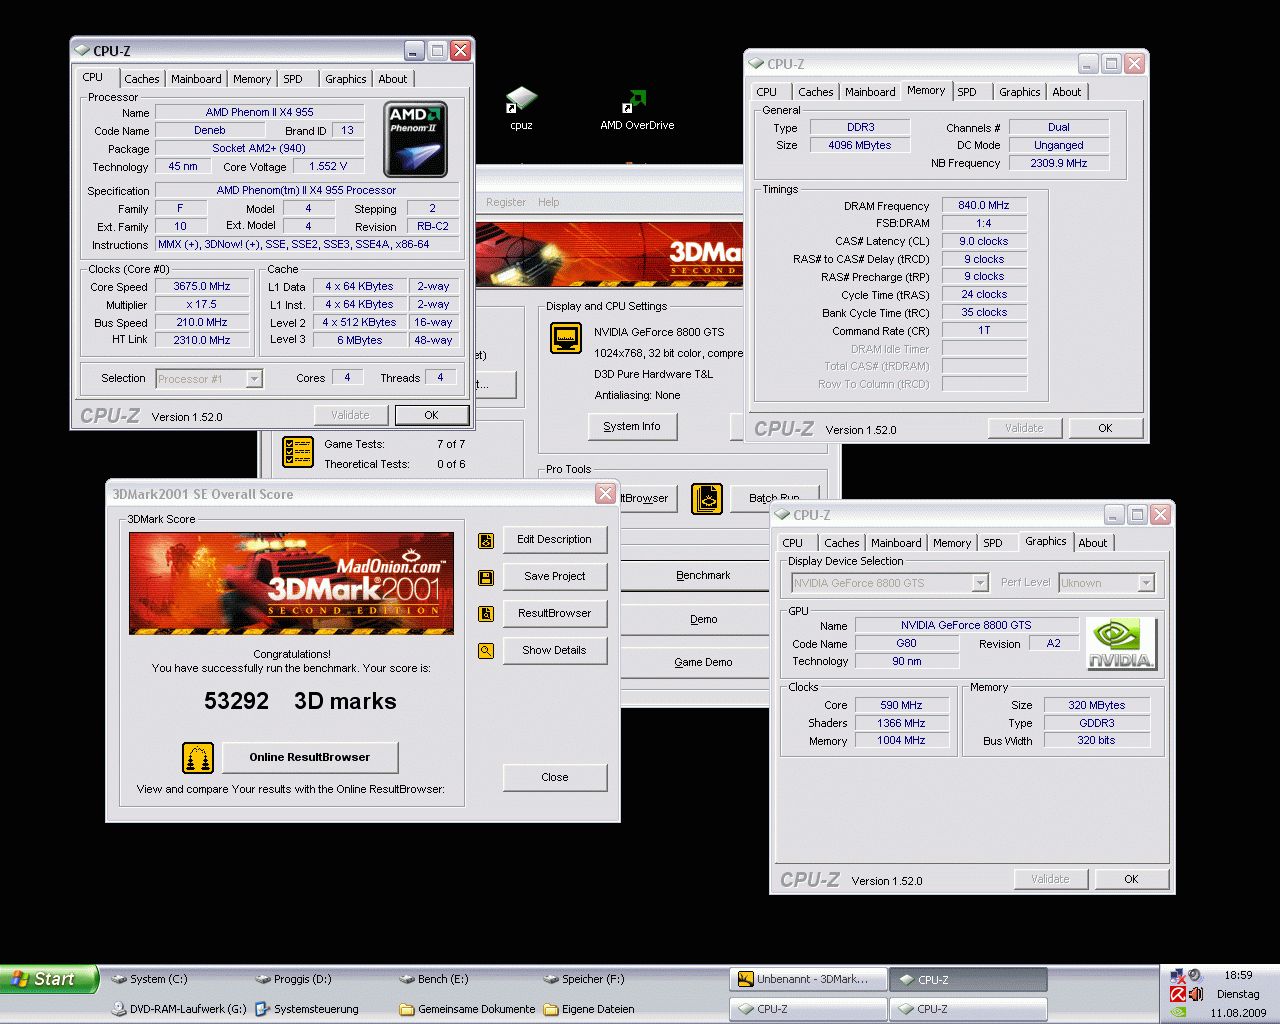
Task: Click the CAS# Latency 9.0 clocks value
Action: pos(984,242)
